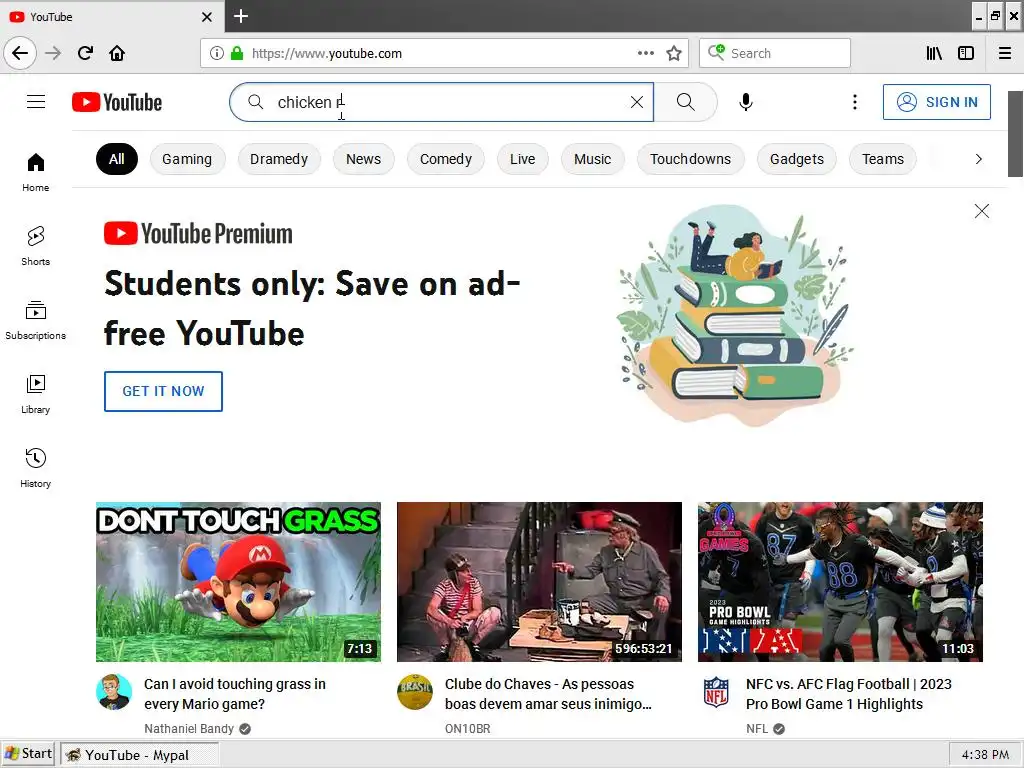Click the page vertical scrollbar thumb
The width and height of the screenshot is (1024, 768).
pyautogui.click(x=1015, y=134)
